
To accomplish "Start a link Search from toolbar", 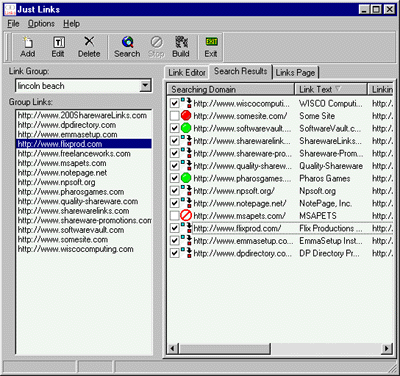I will (x=127, y=47).
